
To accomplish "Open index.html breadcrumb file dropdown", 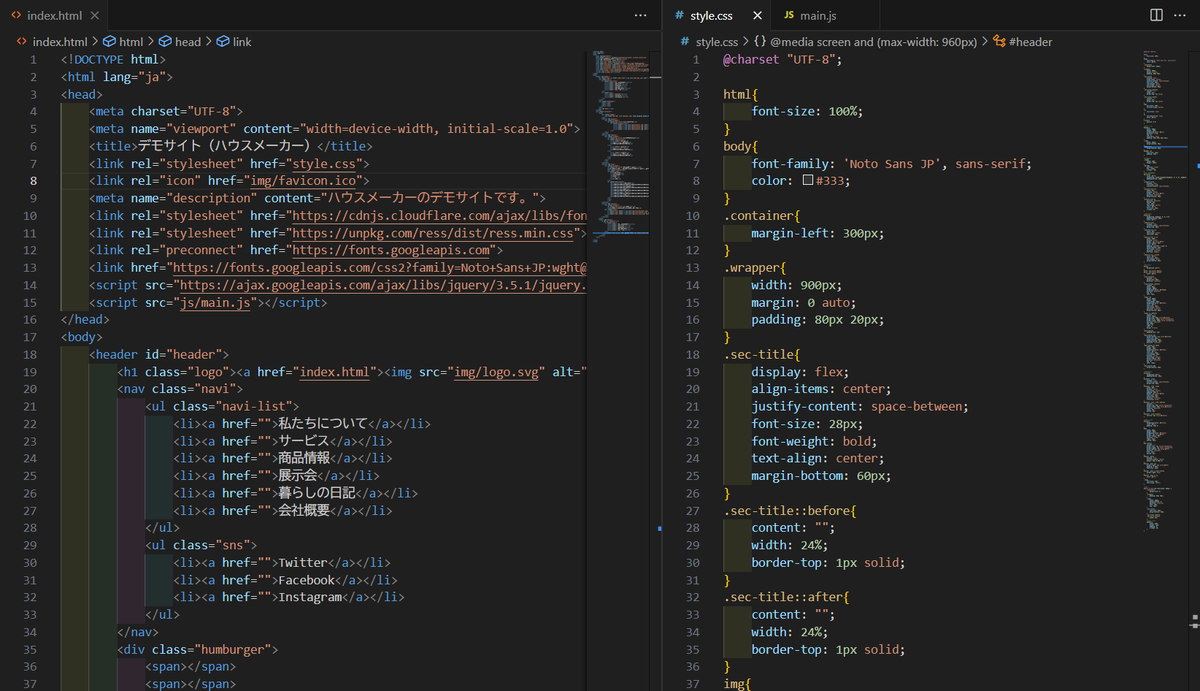I will pyautogui.click(x=52, y=42).
